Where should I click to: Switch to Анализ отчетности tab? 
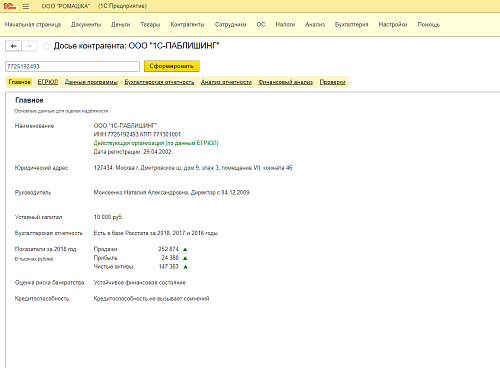tap(226, 82)
